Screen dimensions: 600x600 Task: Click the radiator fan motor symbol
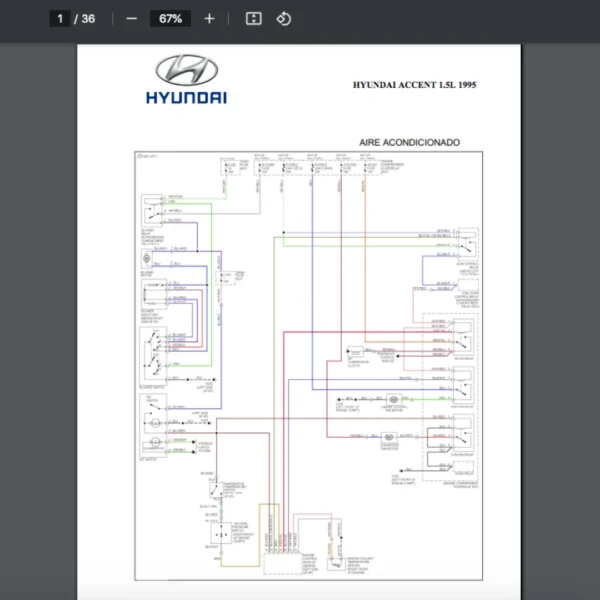point(395,398)
